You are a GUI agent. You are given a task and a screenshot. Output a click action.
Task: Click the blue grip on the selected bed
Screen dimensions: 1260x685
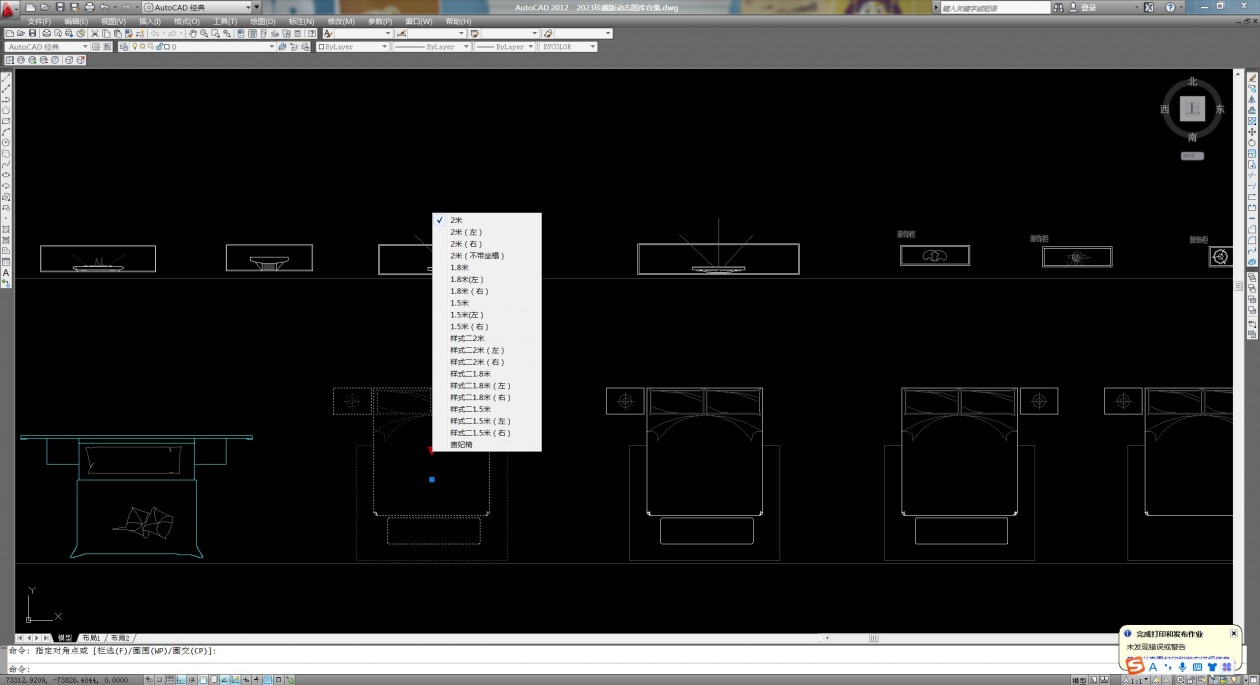432,480
